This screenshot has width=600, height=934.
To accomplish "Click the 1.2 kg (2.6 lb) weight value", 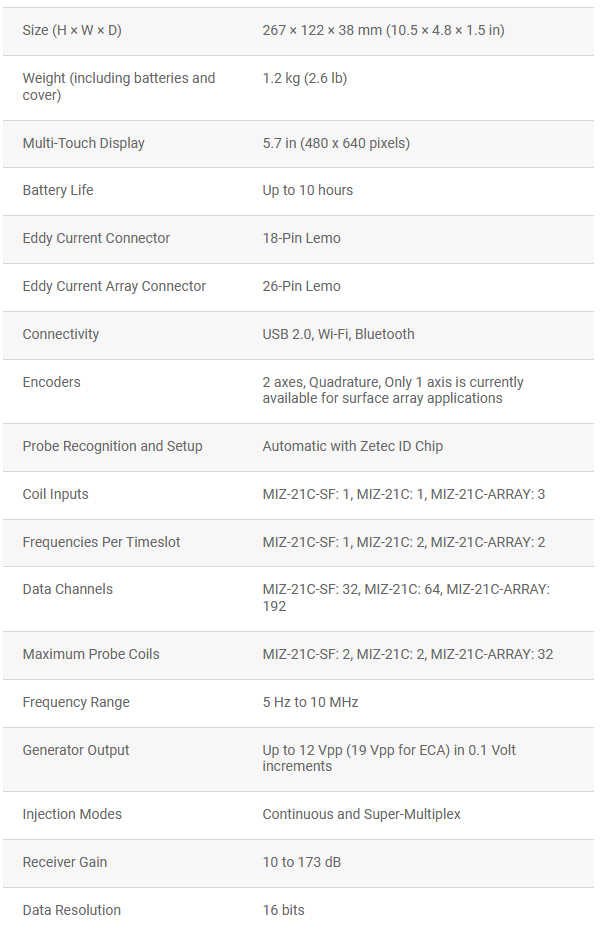I will (x=305, y=78).
